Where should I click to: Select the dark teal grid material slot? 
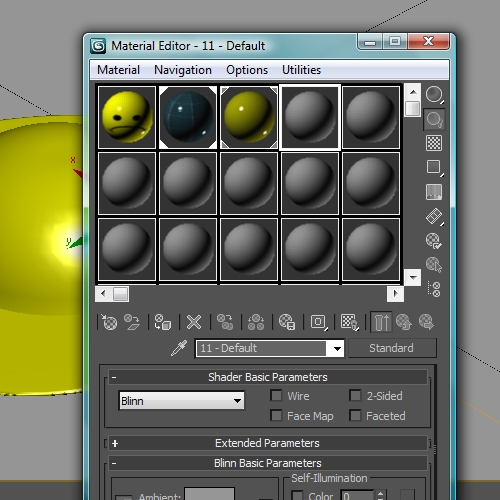188,117
